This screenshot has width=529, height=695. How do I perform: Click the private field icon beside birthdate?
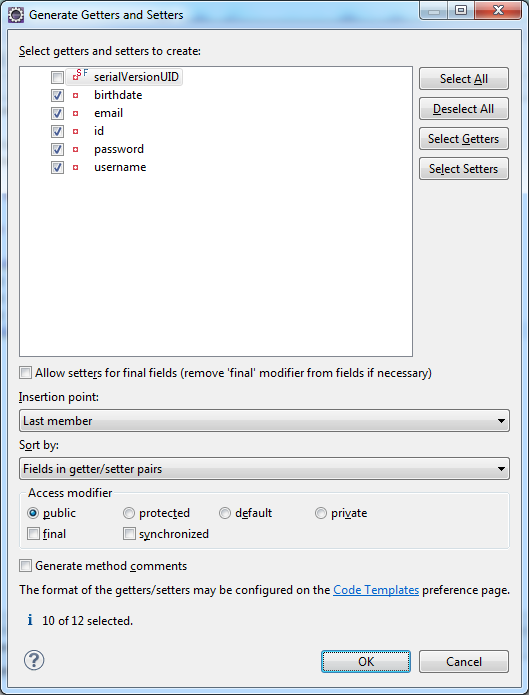[x=75, y=95]
